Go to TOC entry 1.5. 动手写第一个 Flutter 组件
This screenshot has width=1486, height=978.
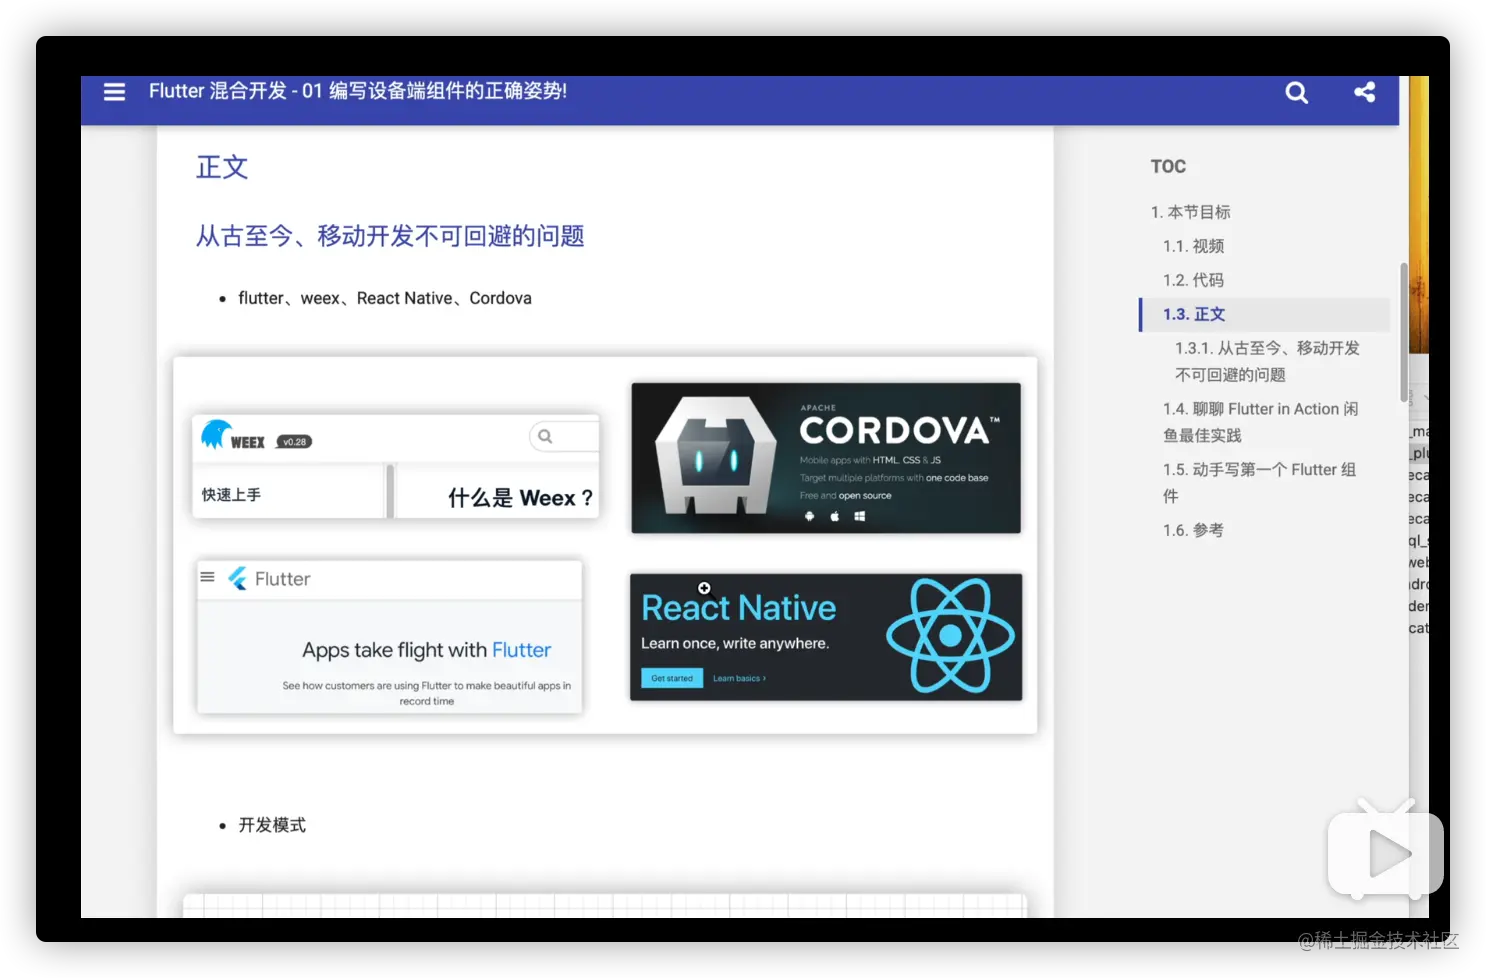point(1259,483)
